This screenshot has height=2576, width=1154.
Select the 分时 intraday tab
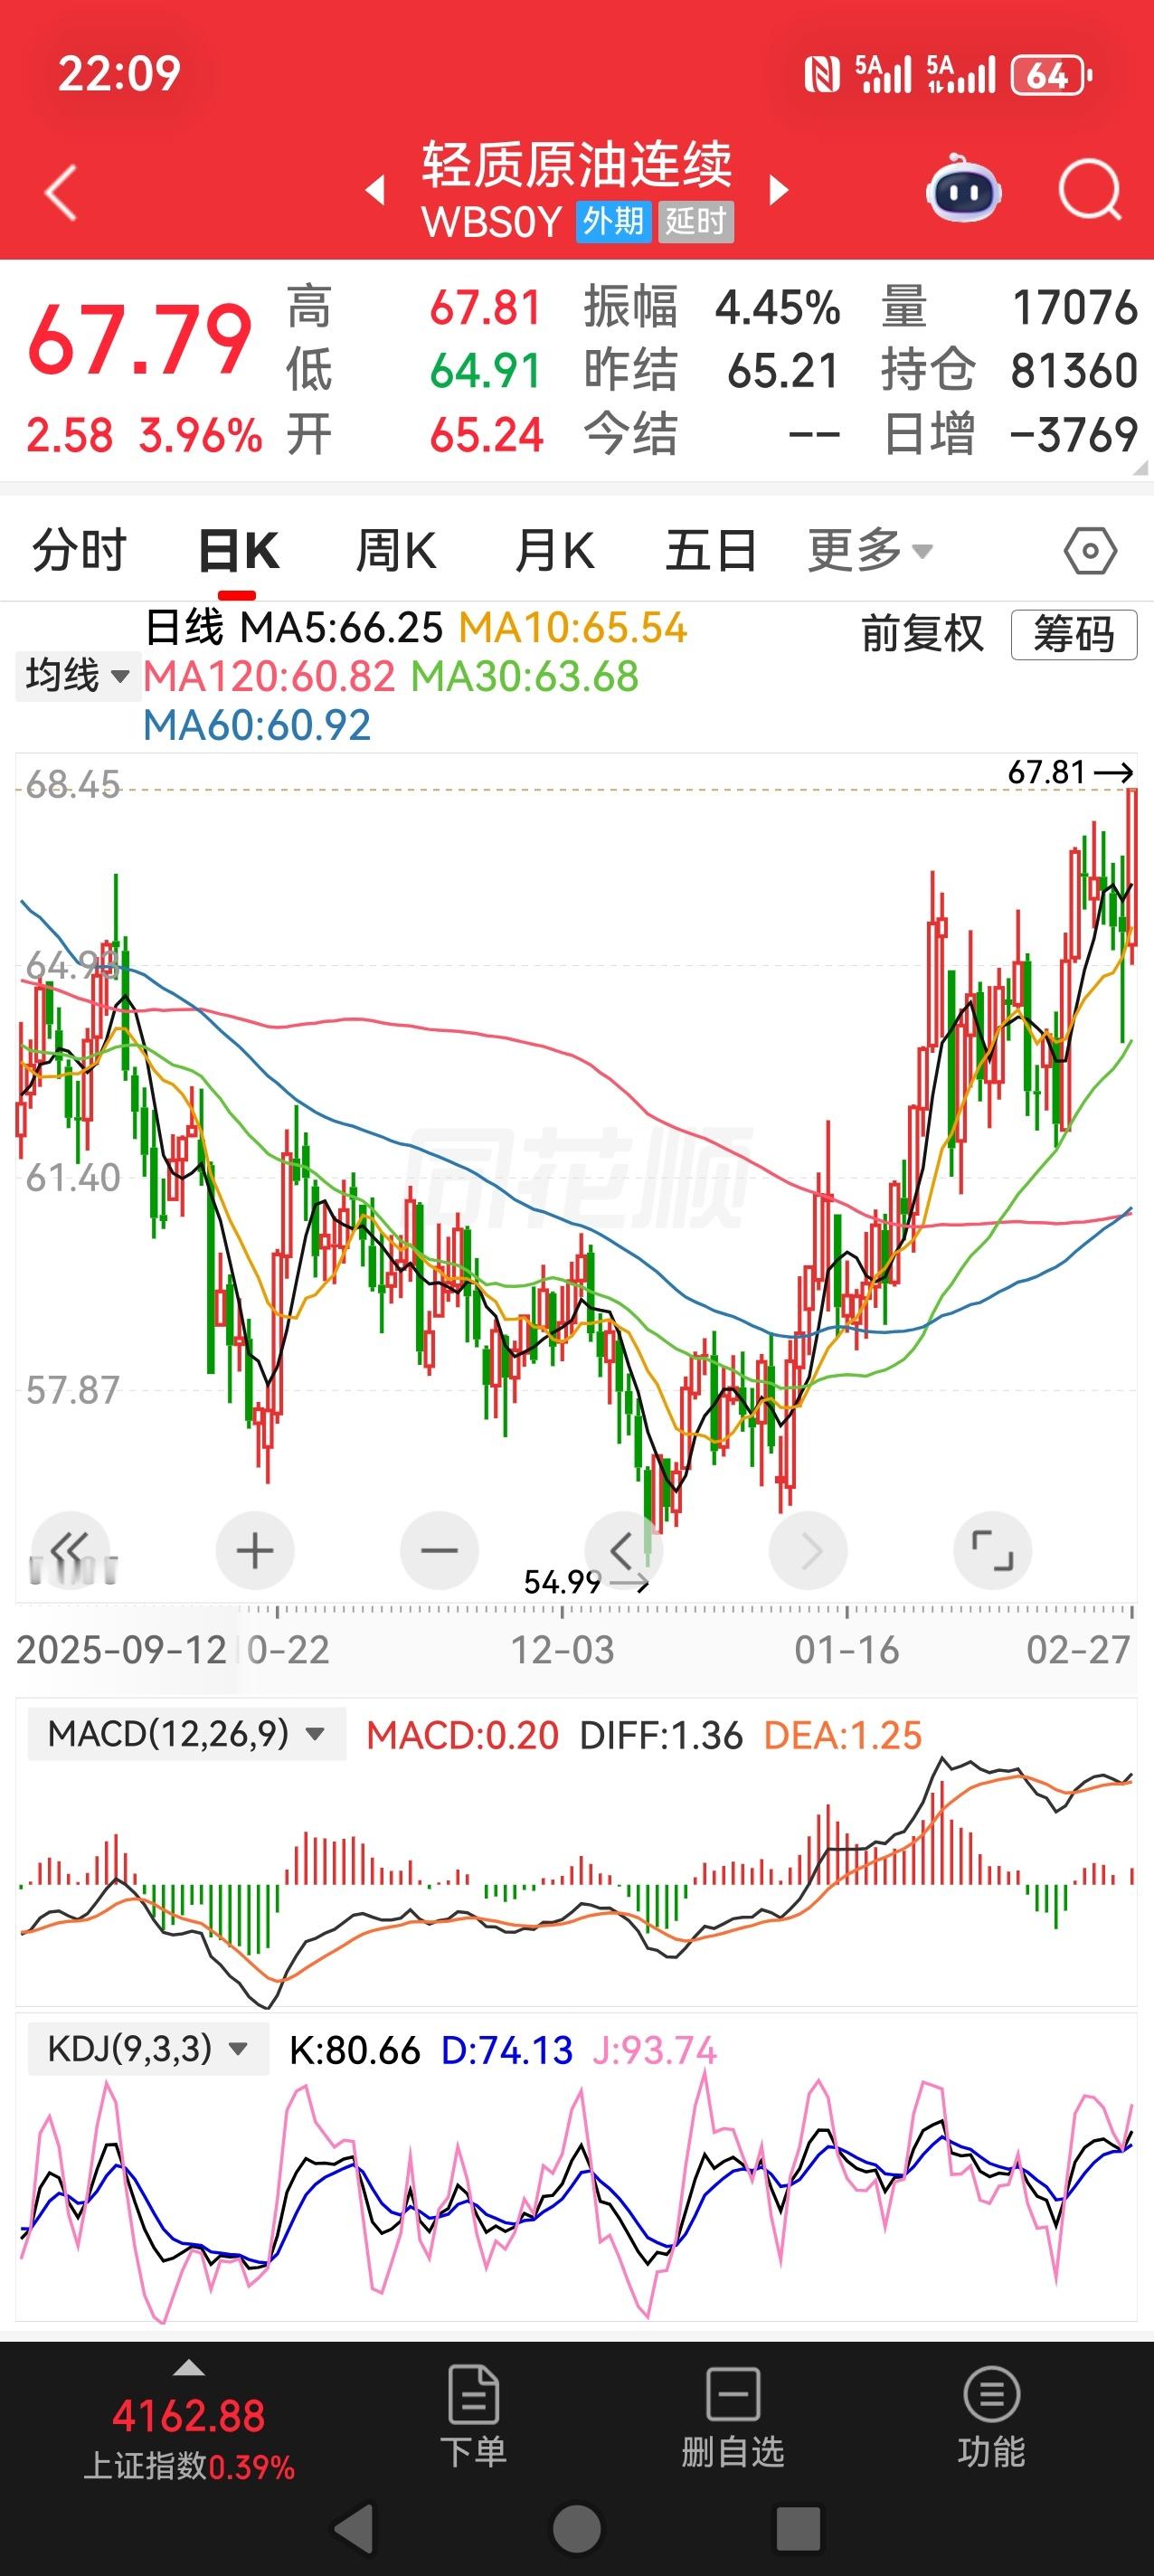80,550
